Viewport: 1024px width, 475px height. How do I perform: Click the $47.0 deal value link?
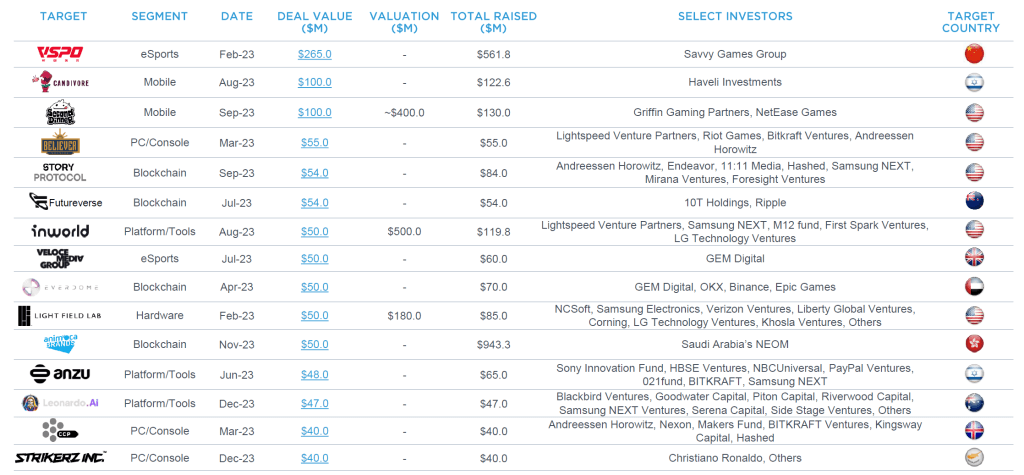[315, 404]
